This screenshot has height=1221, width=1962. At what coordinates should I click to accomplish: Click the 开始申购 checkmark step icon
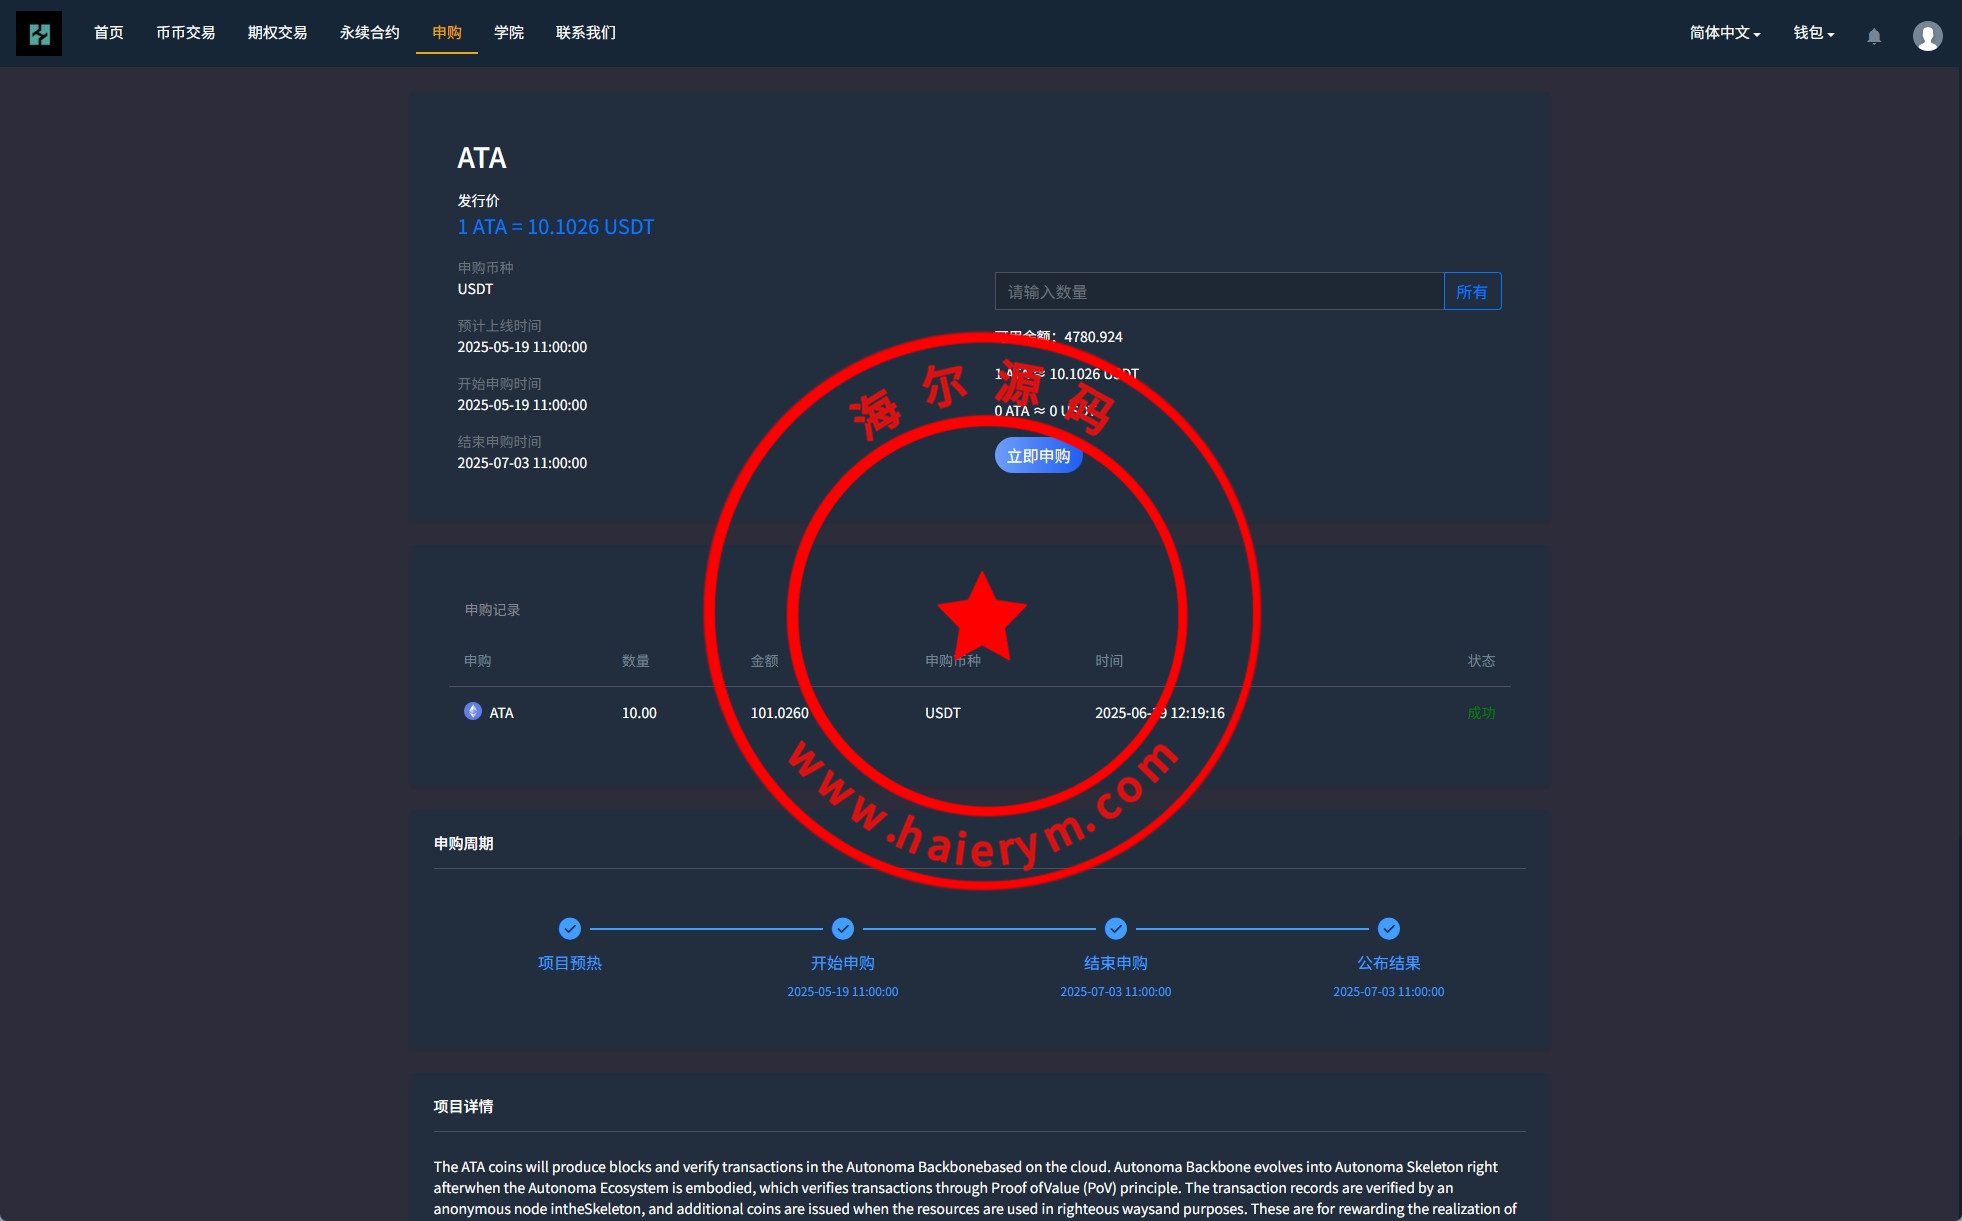tap(843, 929)
